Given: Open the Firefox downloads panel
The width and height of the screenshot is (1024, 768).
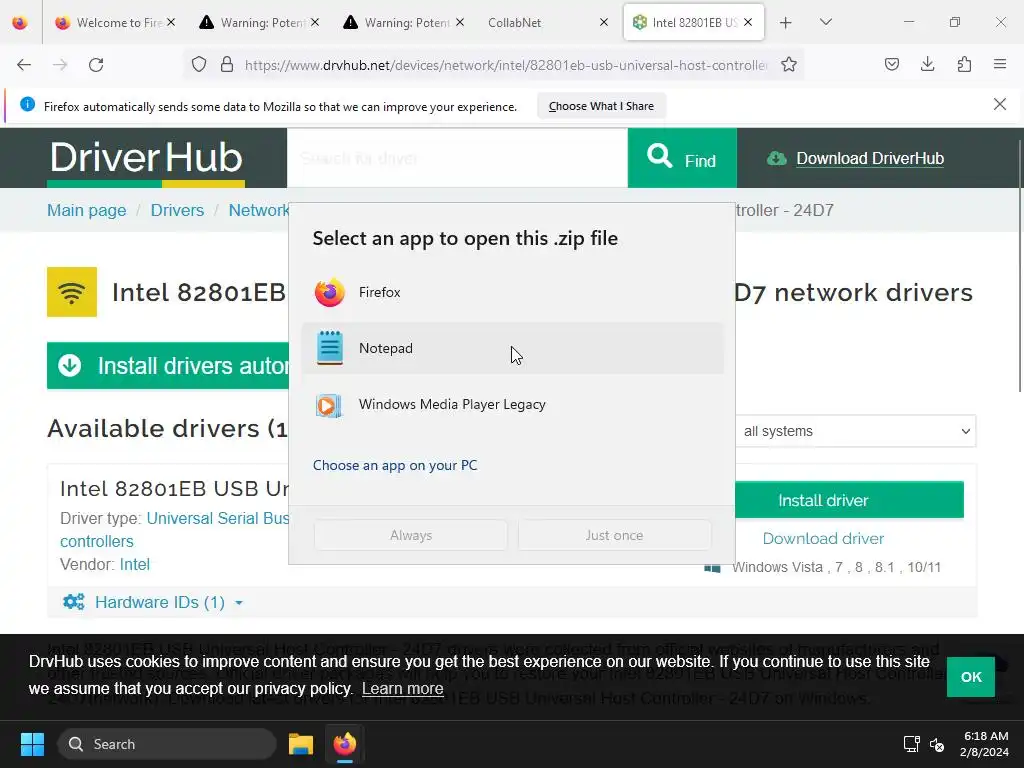Looking at the screenshot, I should pos(927,64).
